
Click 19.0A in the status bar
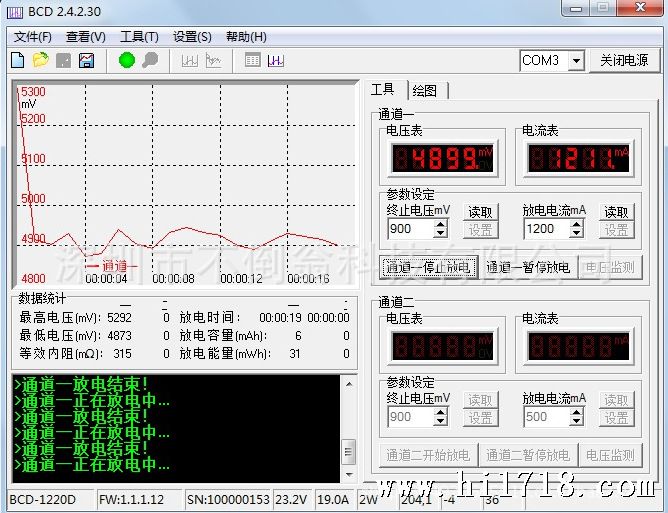[333, 499]
